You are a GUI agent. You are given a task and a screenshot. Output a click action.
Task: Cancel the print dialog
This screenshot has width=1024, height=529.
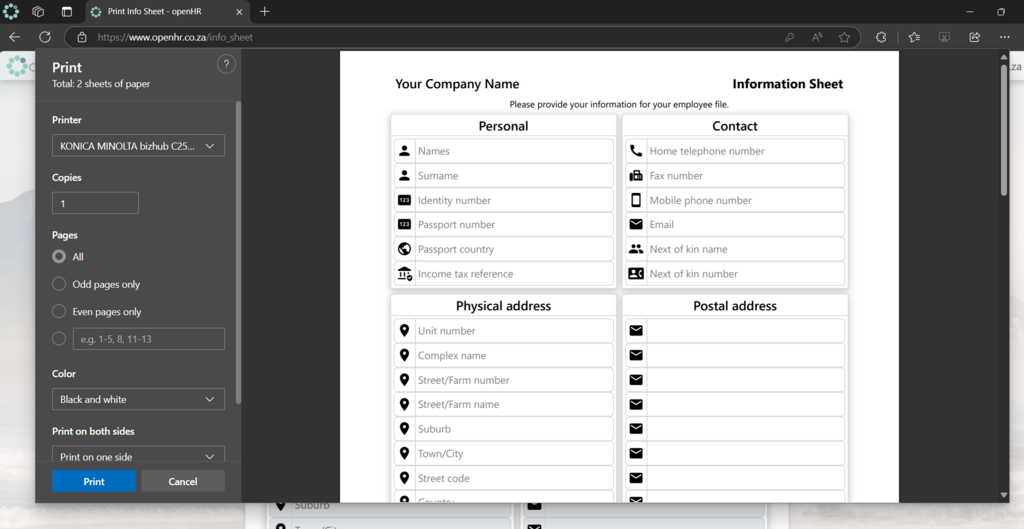coord(183,481)
